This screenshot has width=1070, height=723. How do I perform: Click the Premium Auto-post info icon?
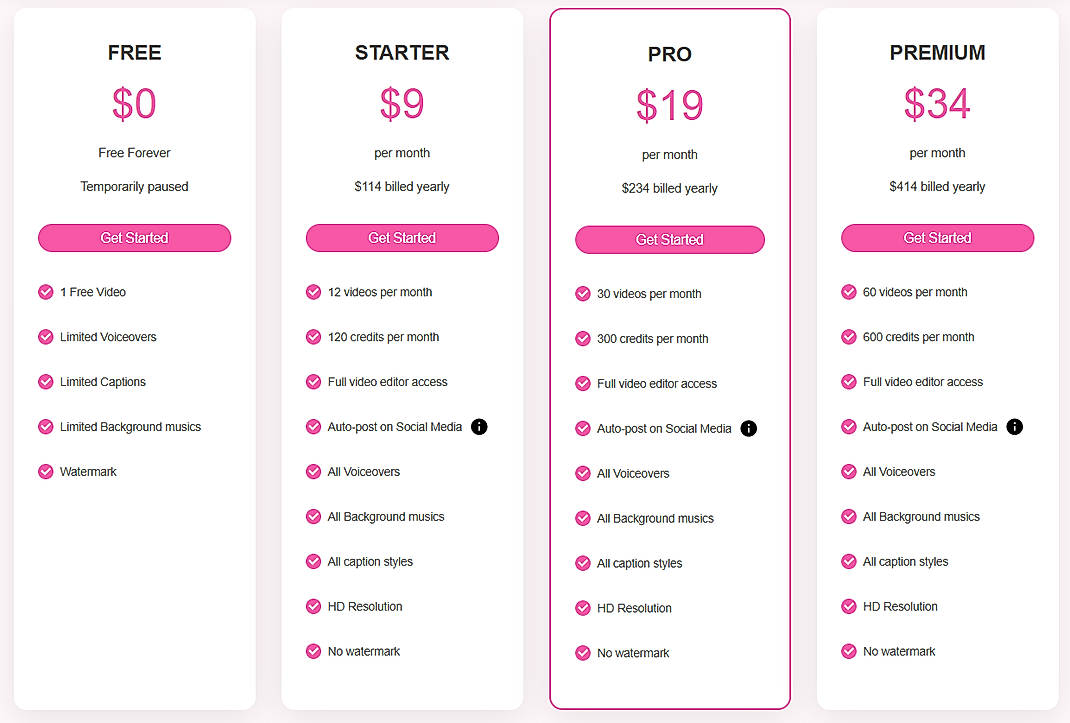(1014, 426)
